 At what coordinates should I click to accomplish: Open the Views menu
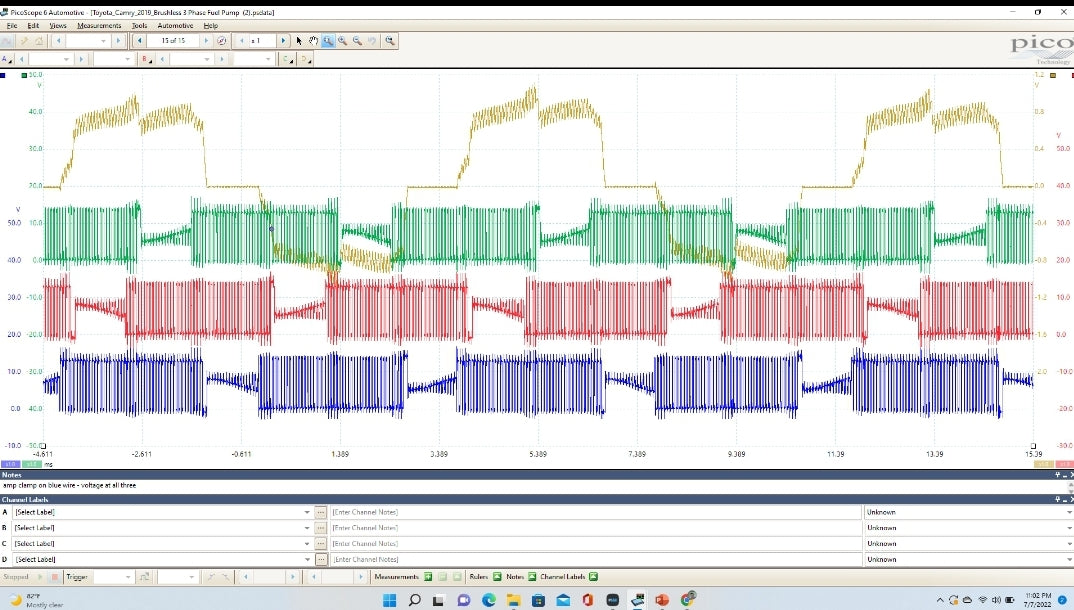(x=58, y=25)
